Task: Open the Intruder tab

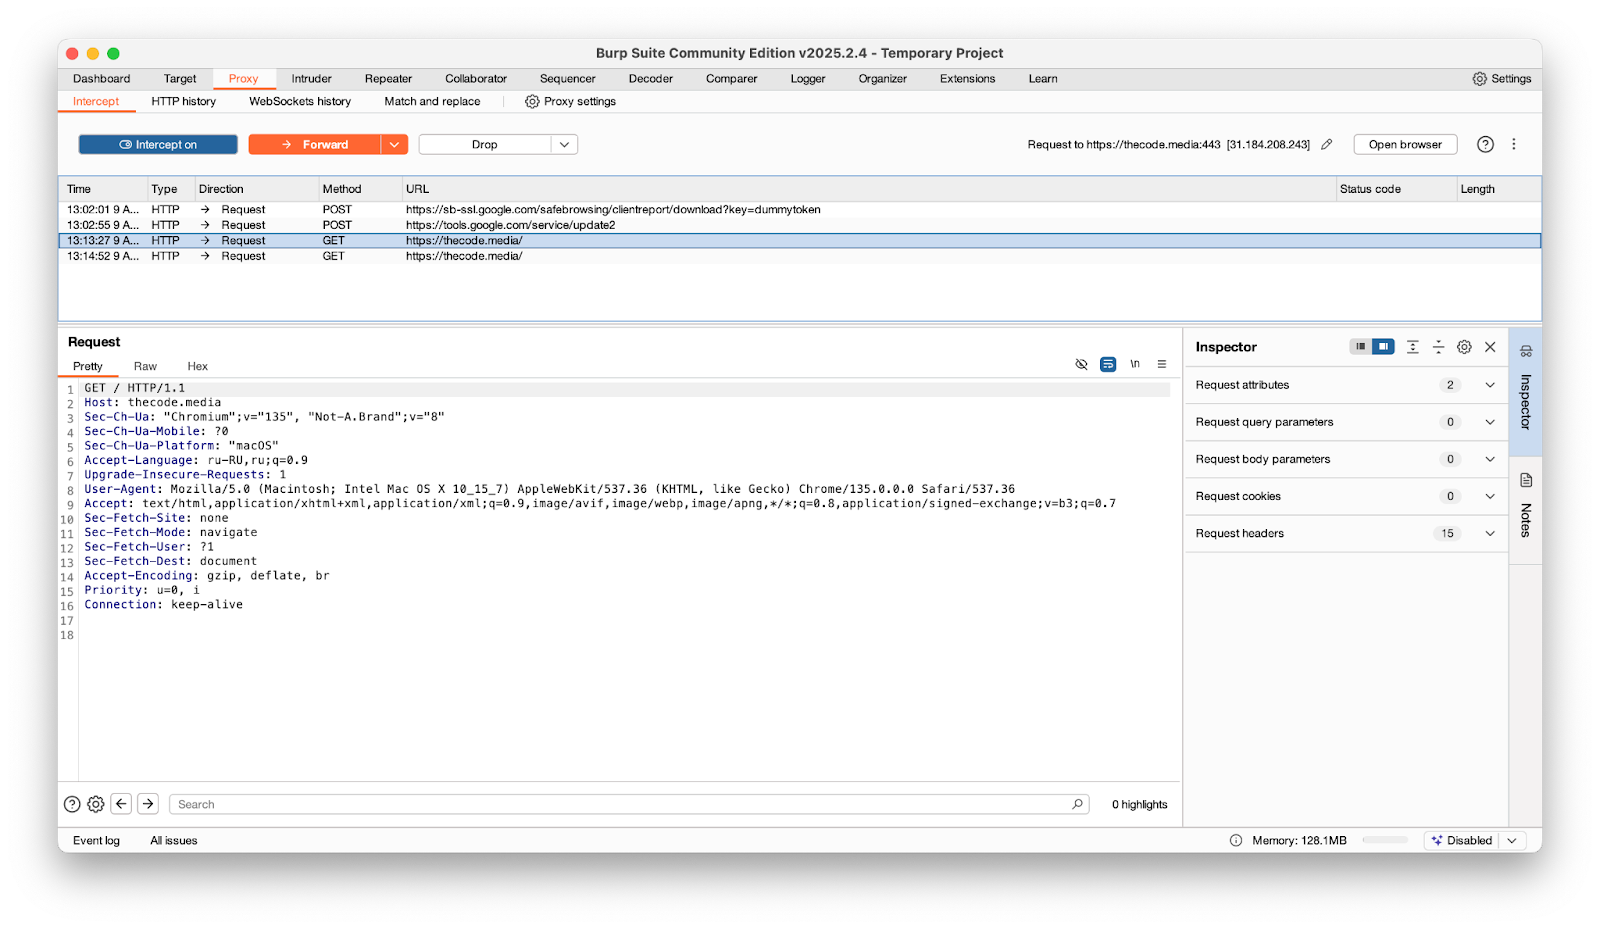Action: click(x=311, y=79)
